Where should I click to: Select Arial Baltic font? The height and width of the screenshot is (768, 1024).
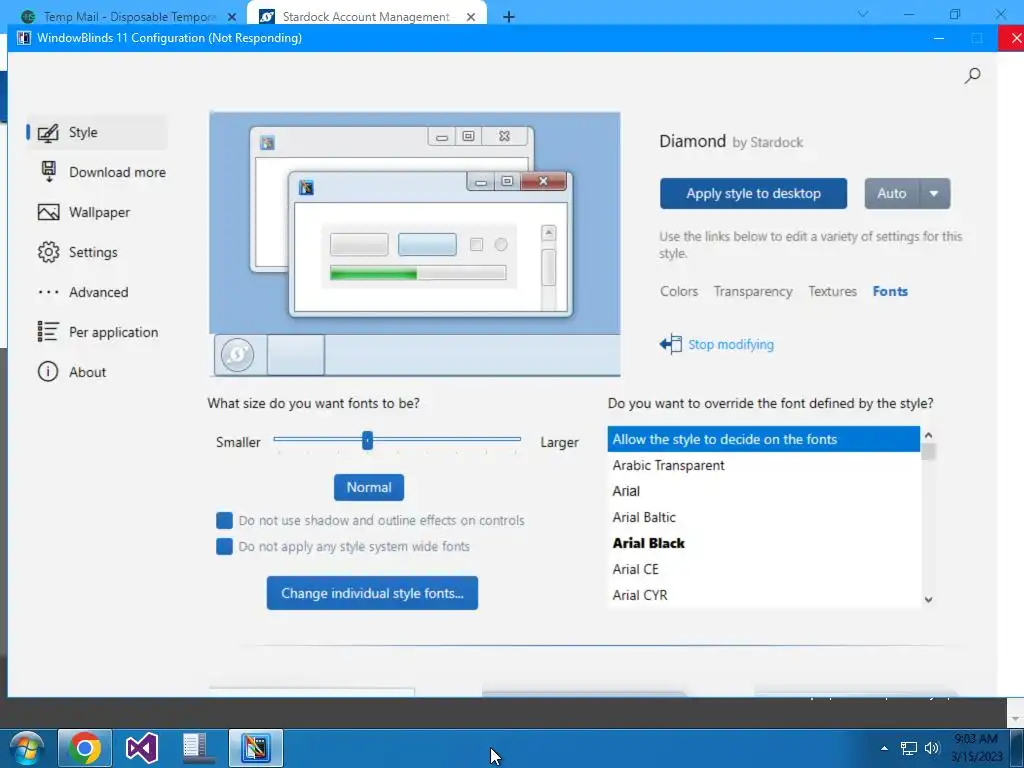click(763, 517)
